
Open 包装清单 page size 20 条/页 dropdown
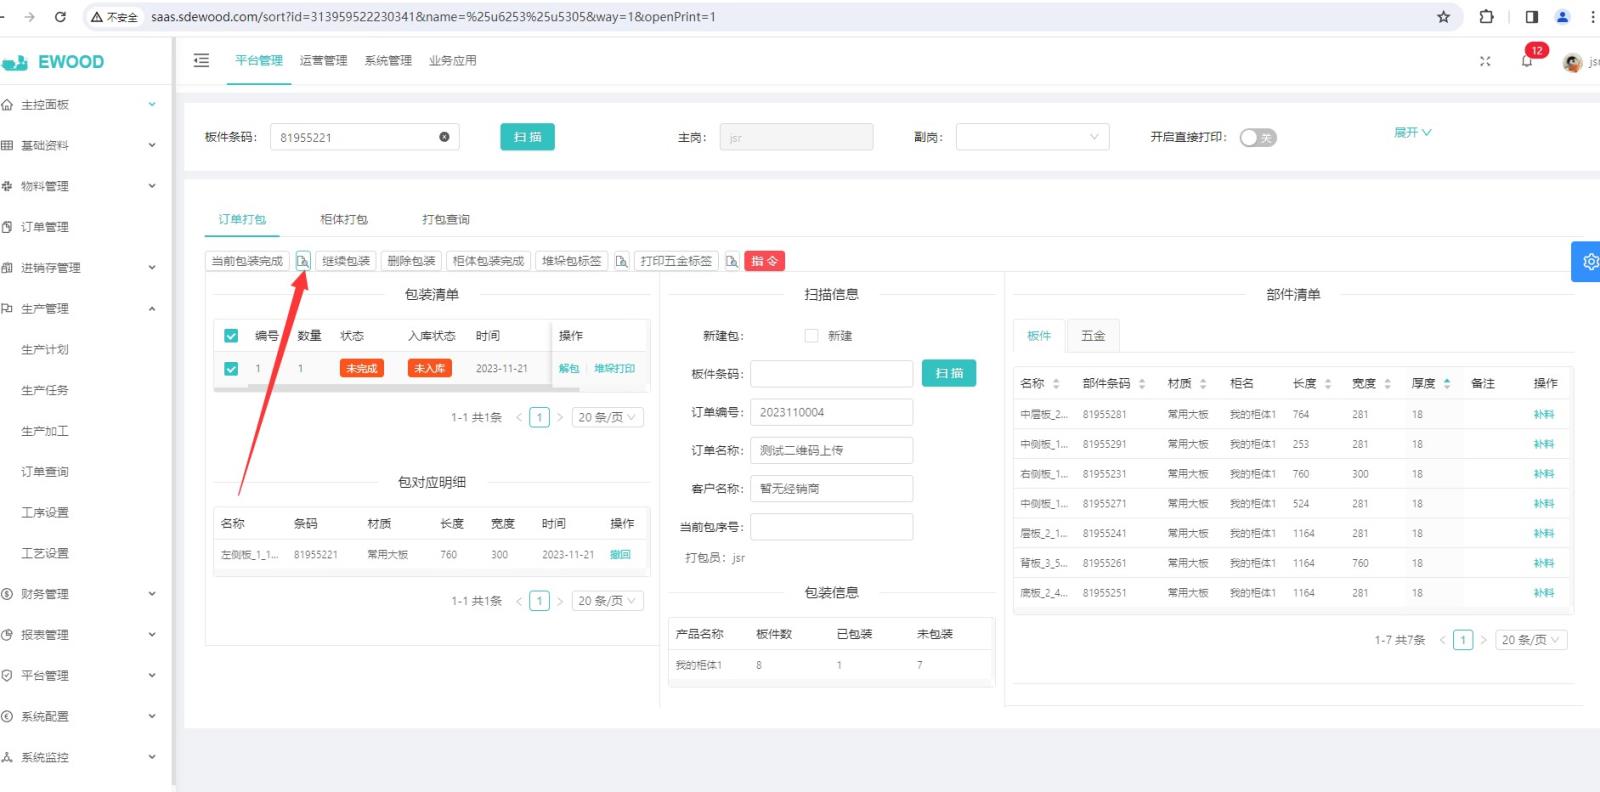[x=607, y=418]
